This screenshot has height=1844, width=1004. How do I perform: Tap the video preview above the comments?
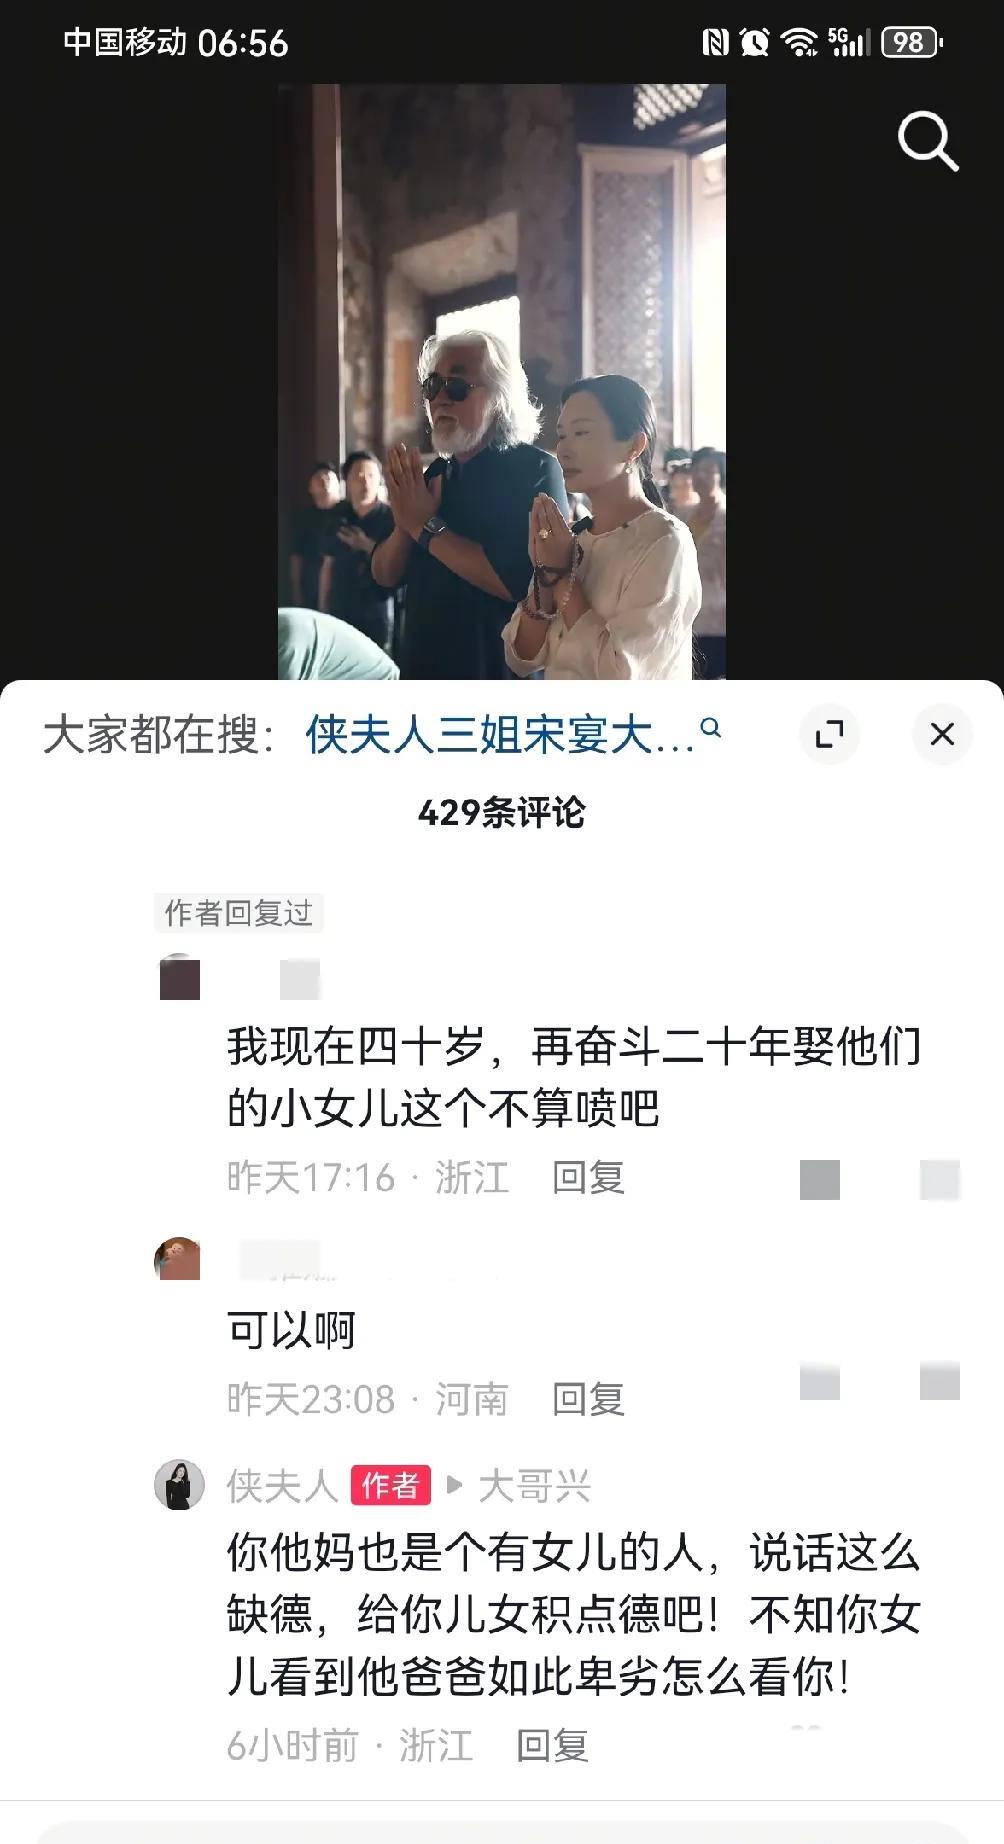click(x=502, y=382)
